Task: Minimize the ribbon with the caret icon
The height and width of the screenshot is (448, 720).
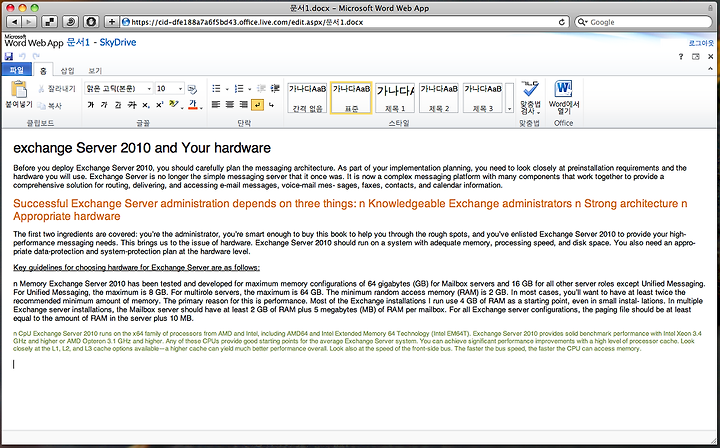Action: (710, 69)
